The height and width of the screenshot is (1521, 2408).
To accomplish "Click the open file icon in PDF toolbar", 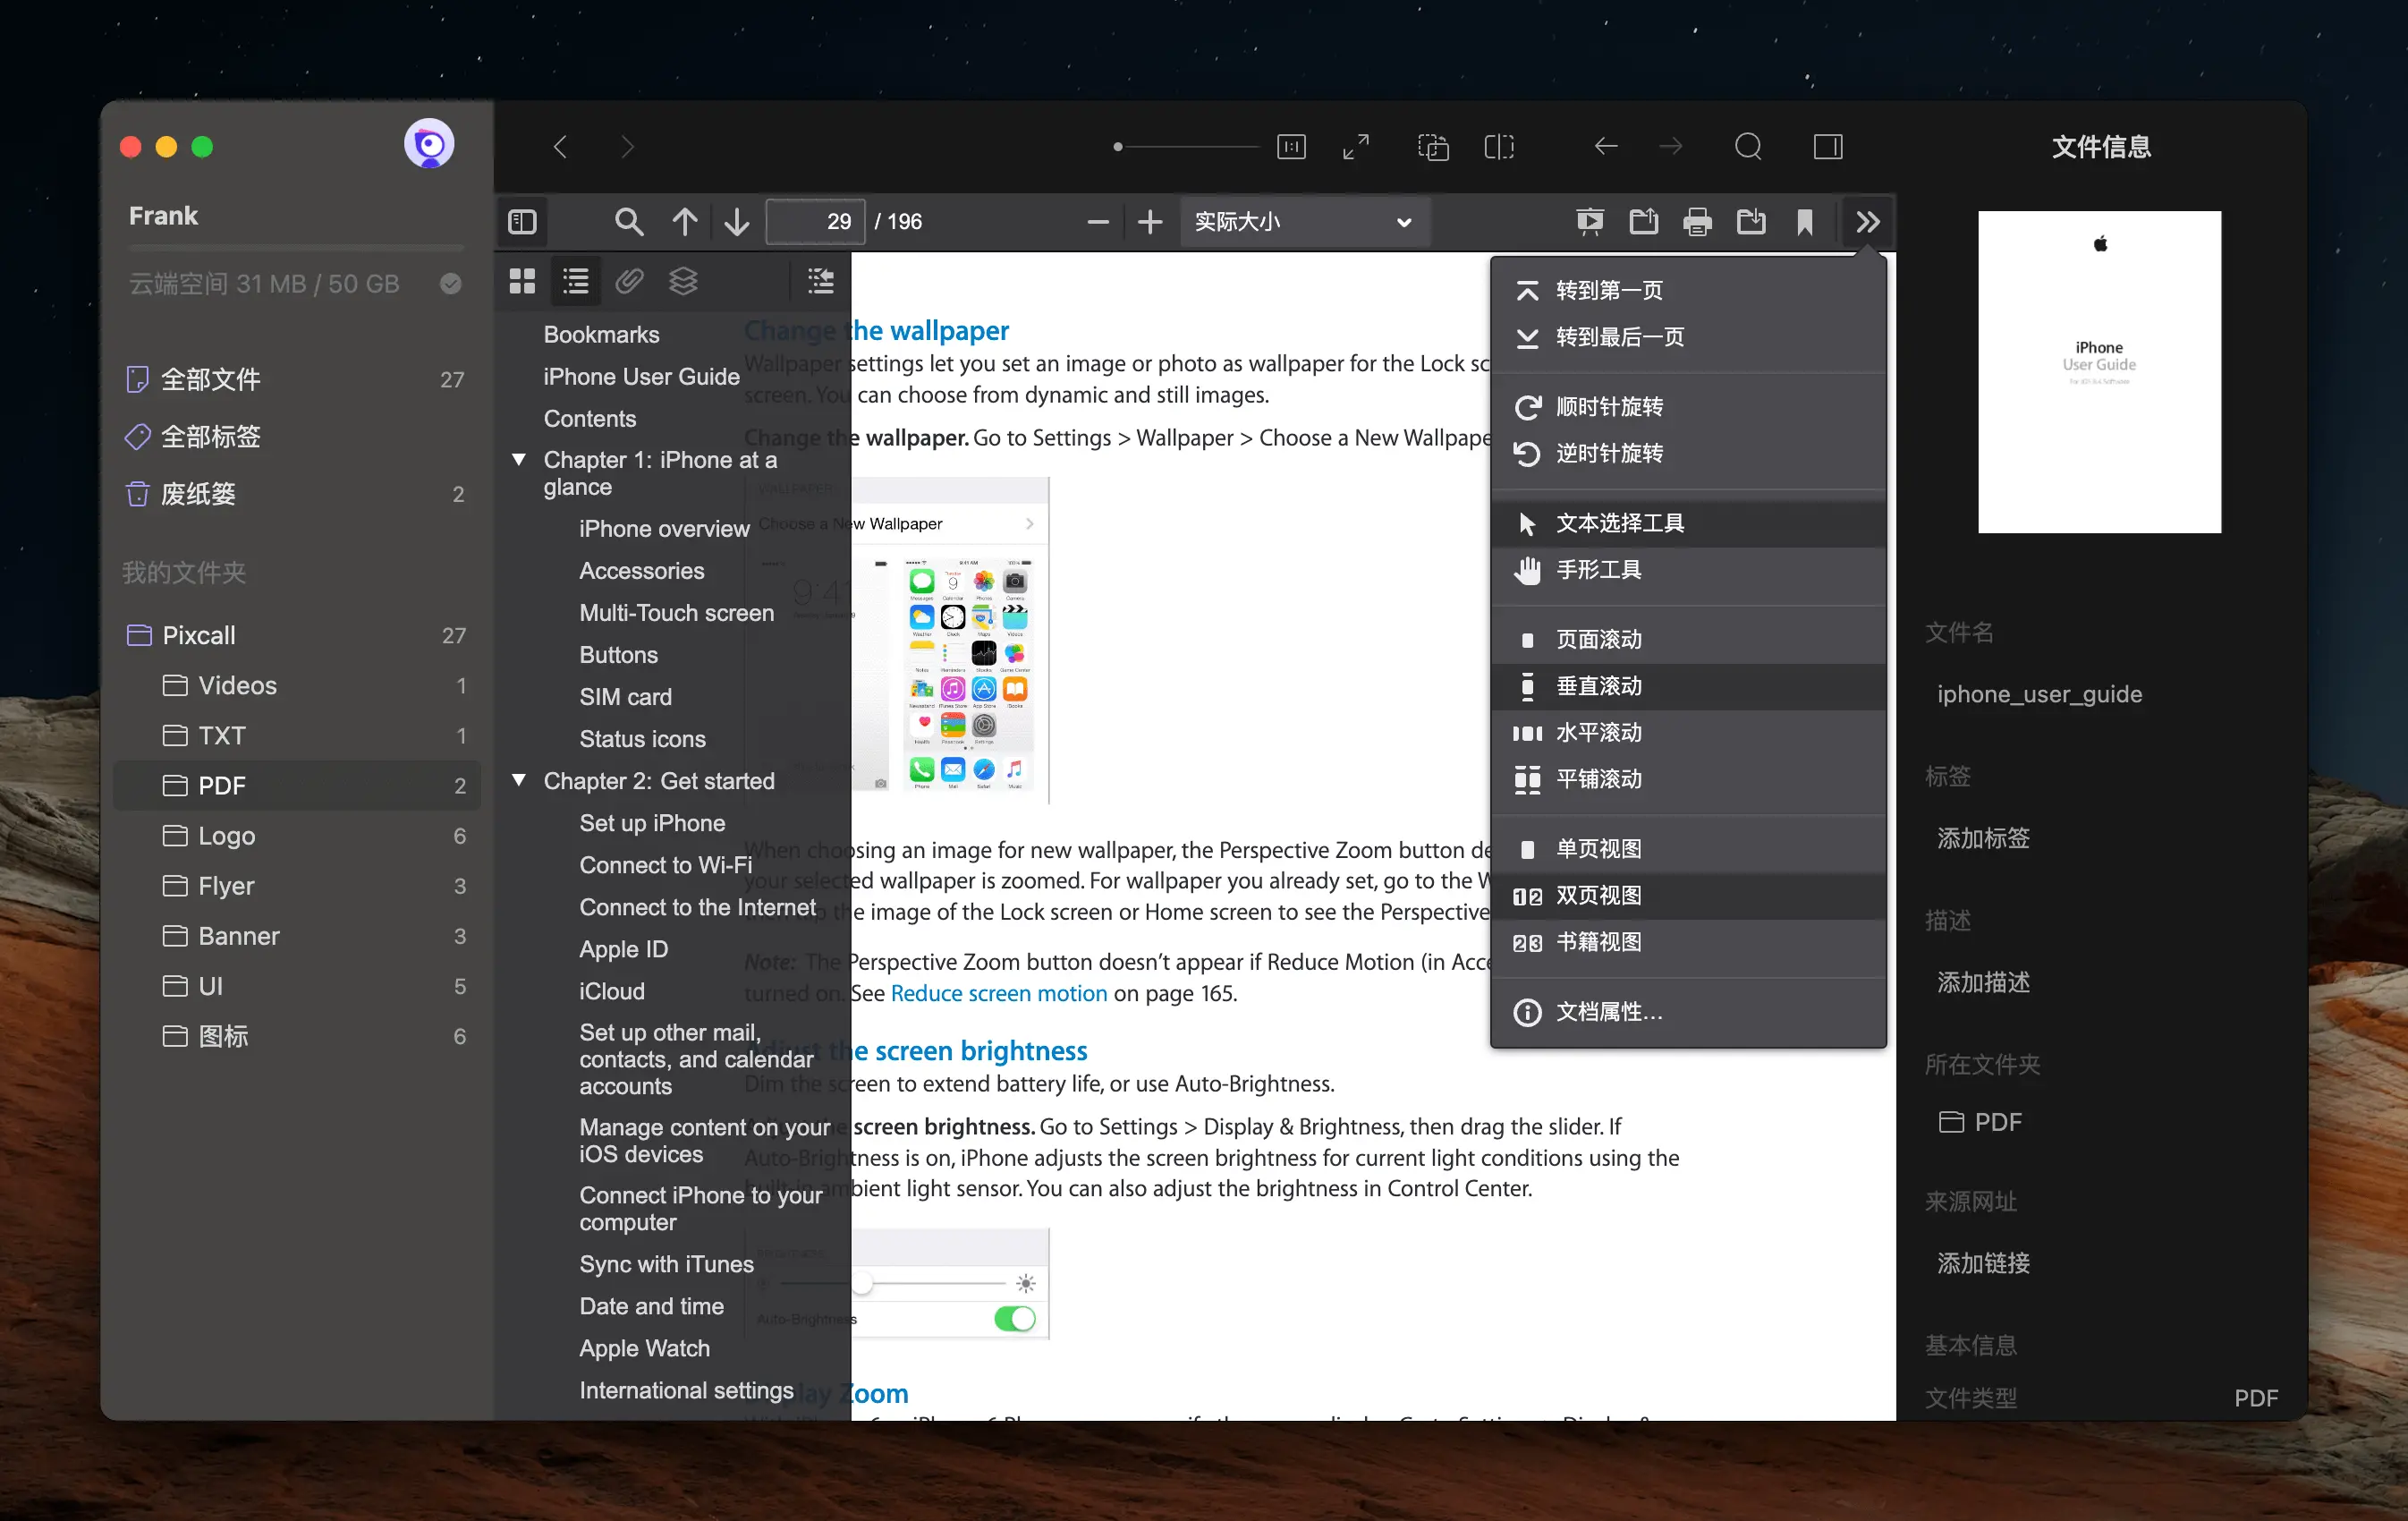I will [1643, 221].
